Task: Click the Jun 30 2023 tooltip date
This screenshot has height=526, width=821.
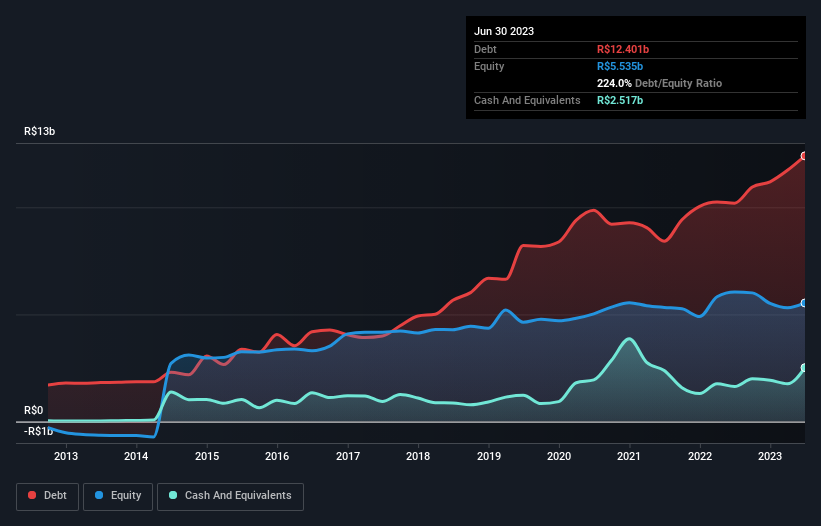Action: click(x=504, y=31)
